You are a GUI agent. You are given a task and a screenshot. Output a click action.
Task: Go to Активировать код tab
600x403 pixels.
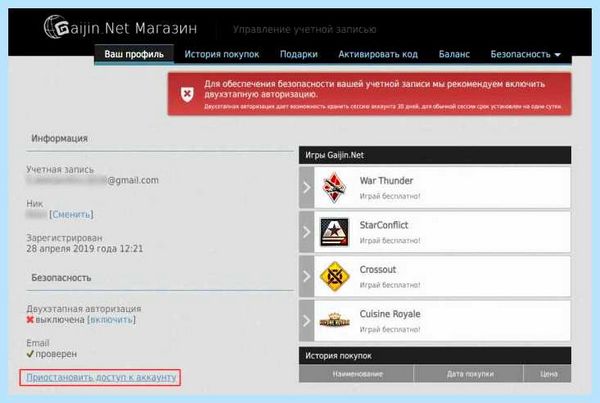coord(378,54)
